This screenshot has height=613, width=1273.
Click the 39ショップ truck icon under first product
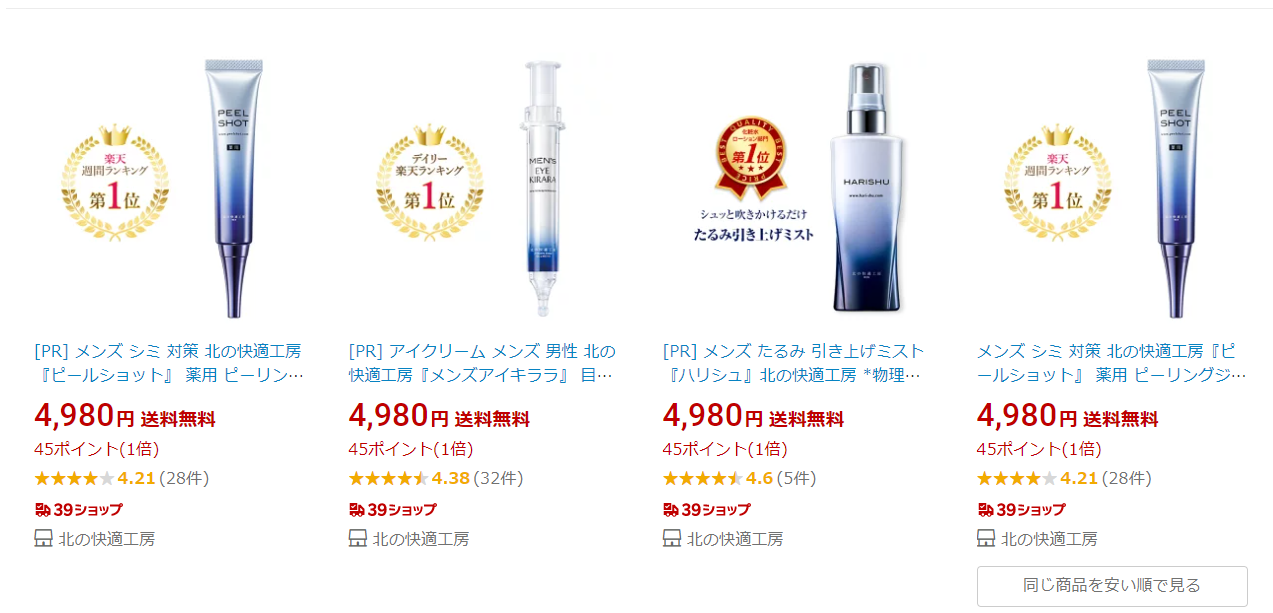coord(43,509)
